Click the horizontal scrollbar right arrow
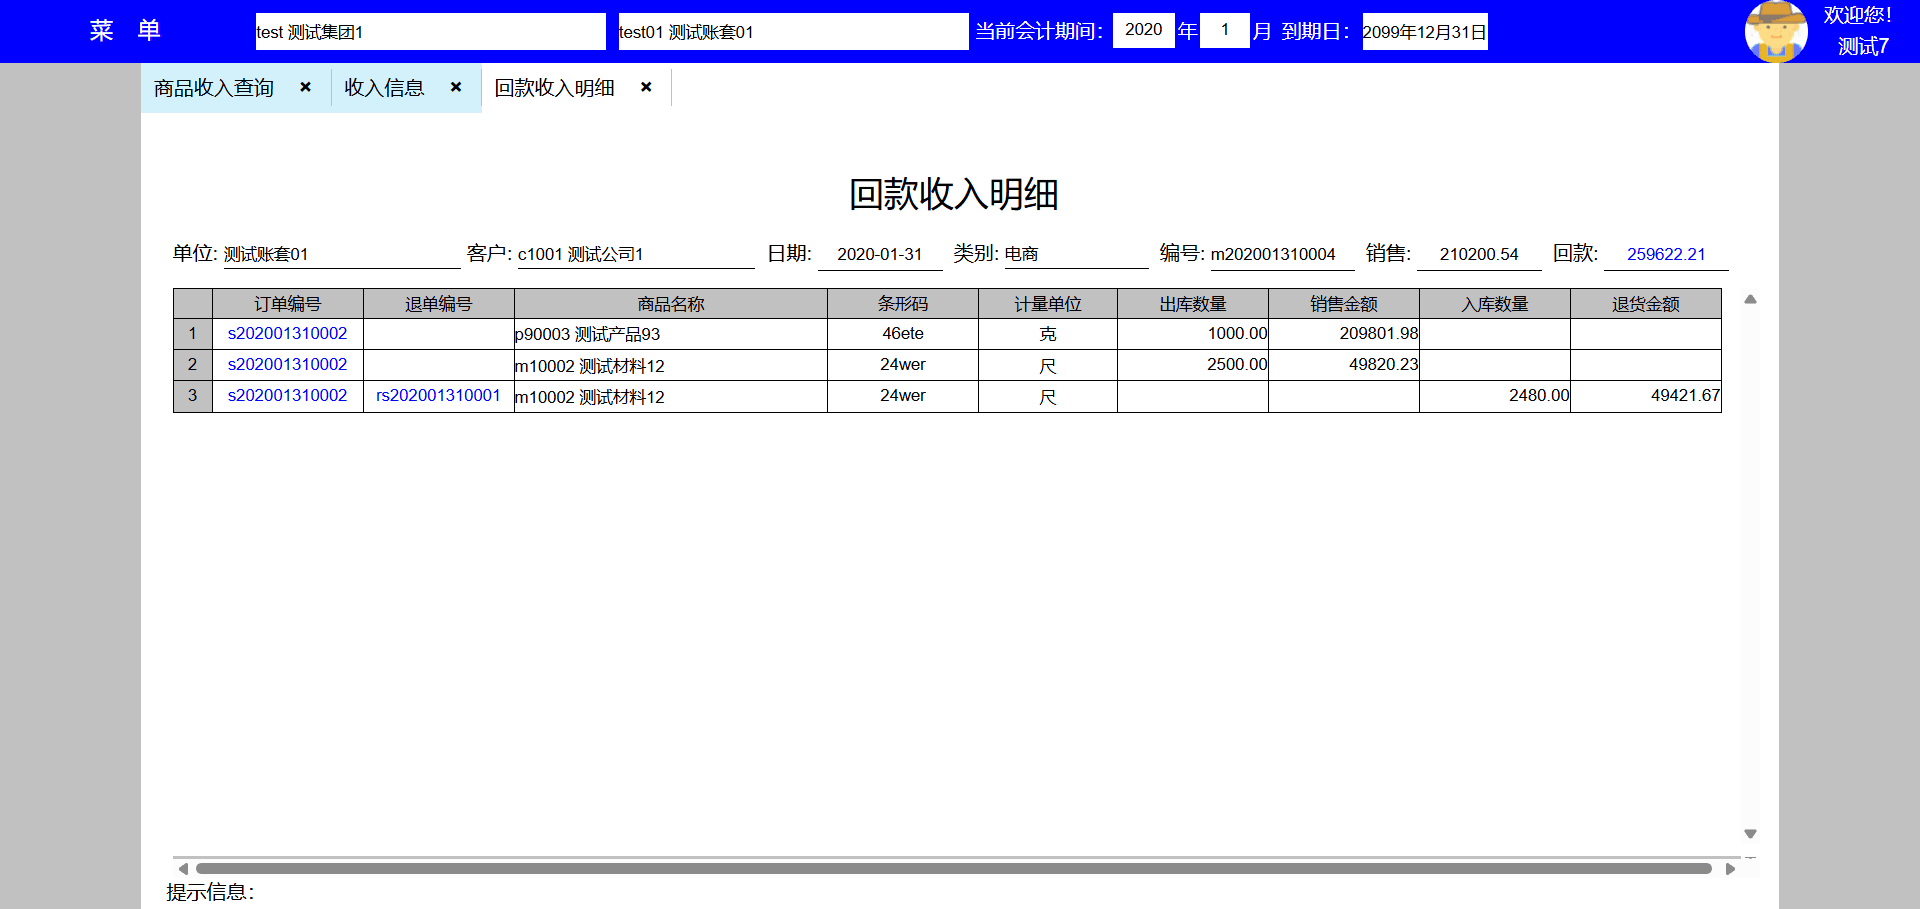Screen dimensions: 1920x909 coord(1730,868)
